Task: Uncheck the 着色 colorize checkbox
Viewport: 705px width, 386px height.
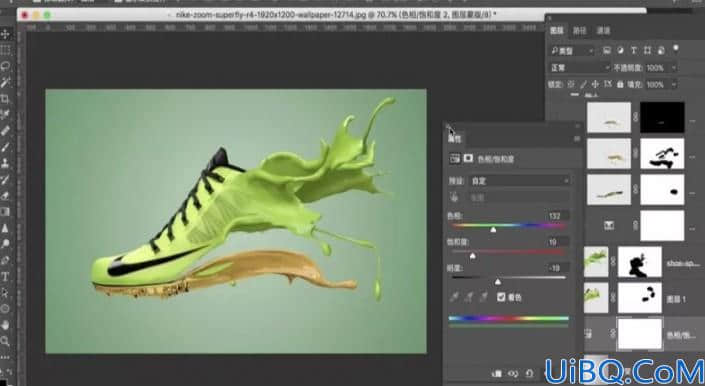Action: point(501,297)
